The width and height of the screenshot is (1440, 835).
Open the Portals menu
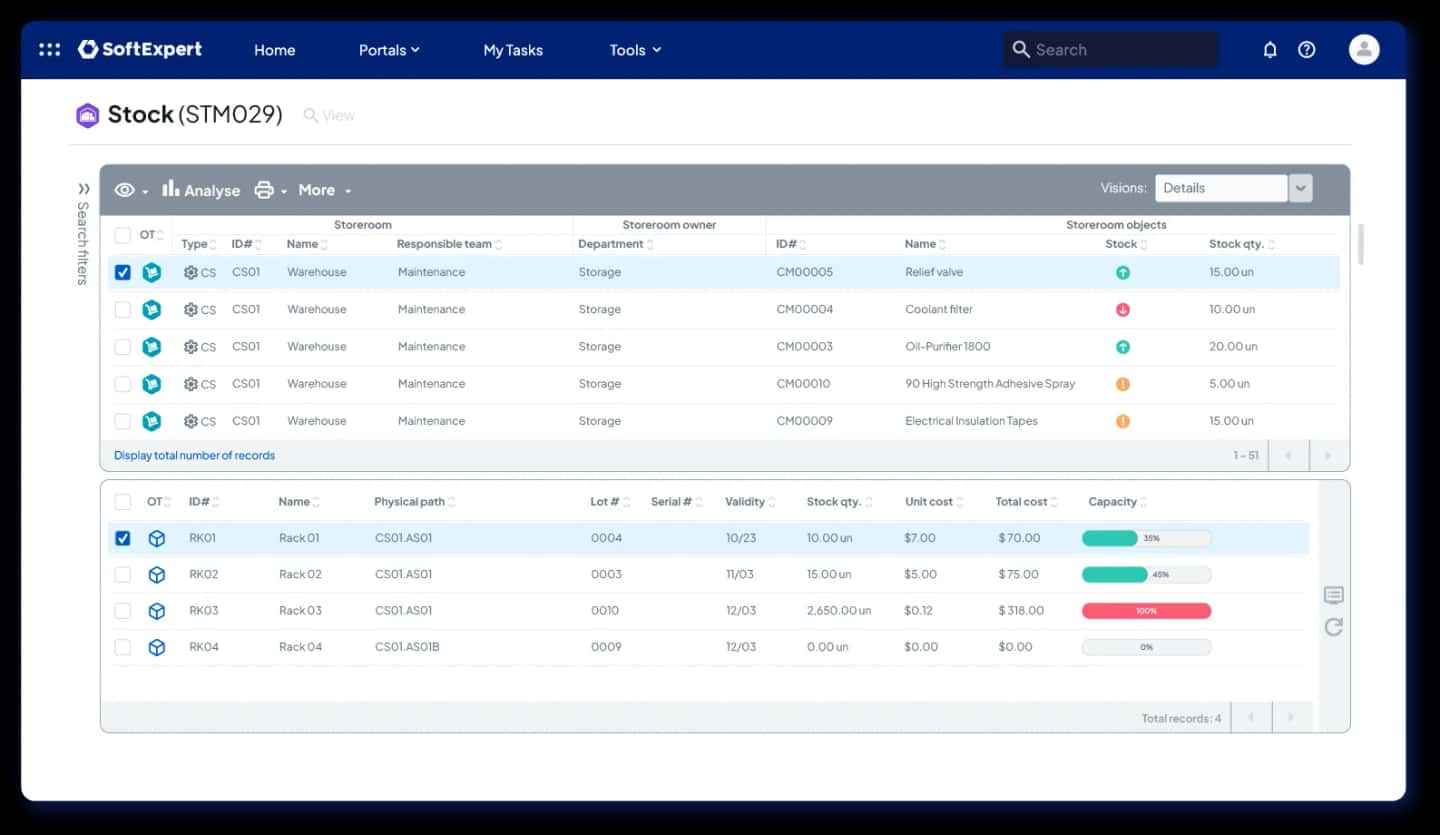click(389, 50)
